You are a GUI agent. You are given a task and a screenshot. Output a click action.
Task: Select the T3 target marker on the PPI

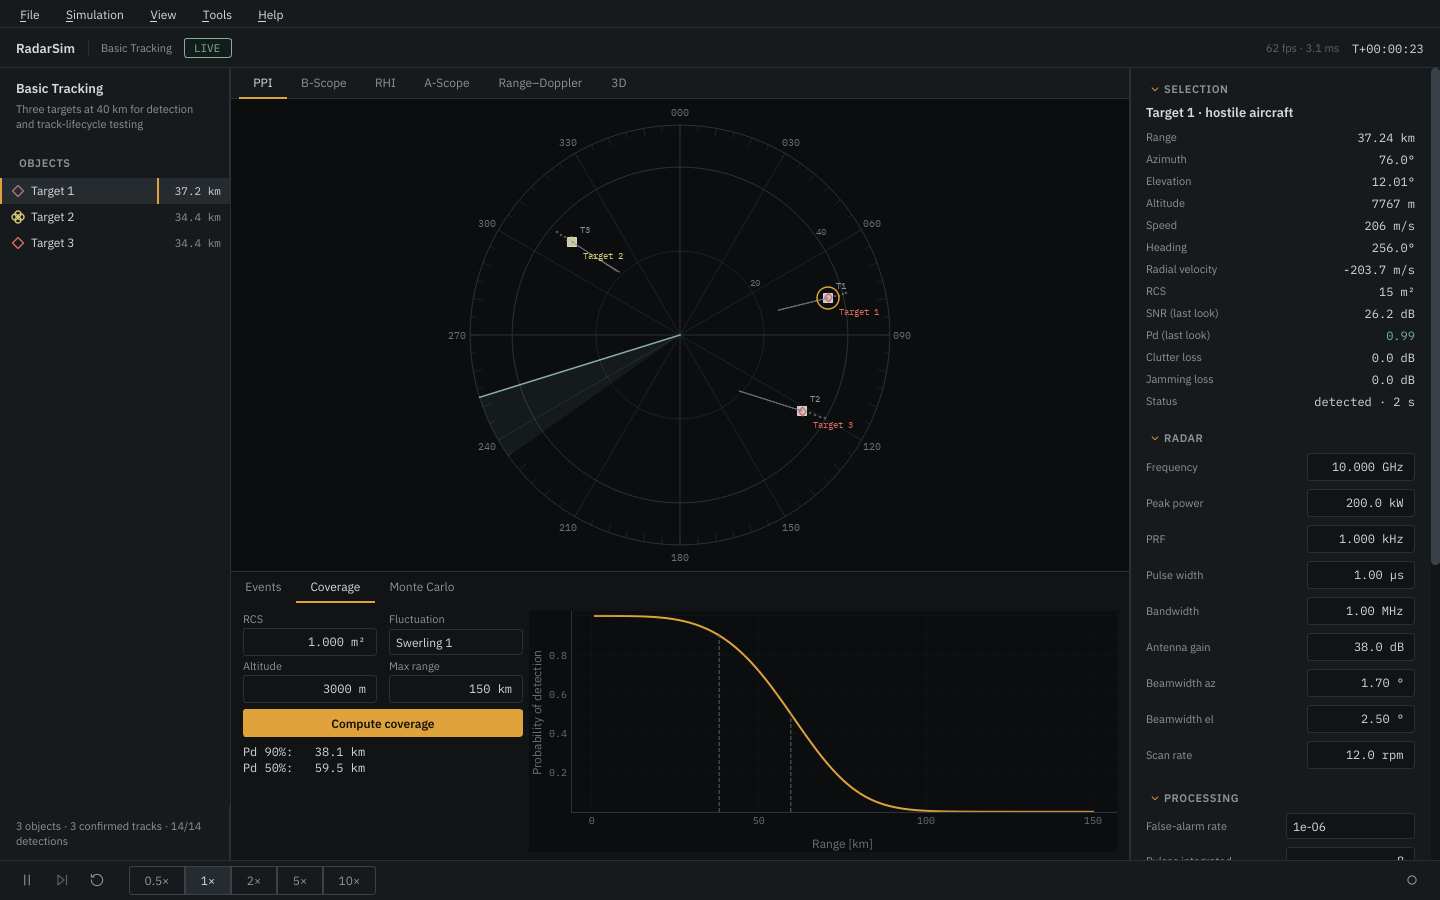tap(572, 242)
